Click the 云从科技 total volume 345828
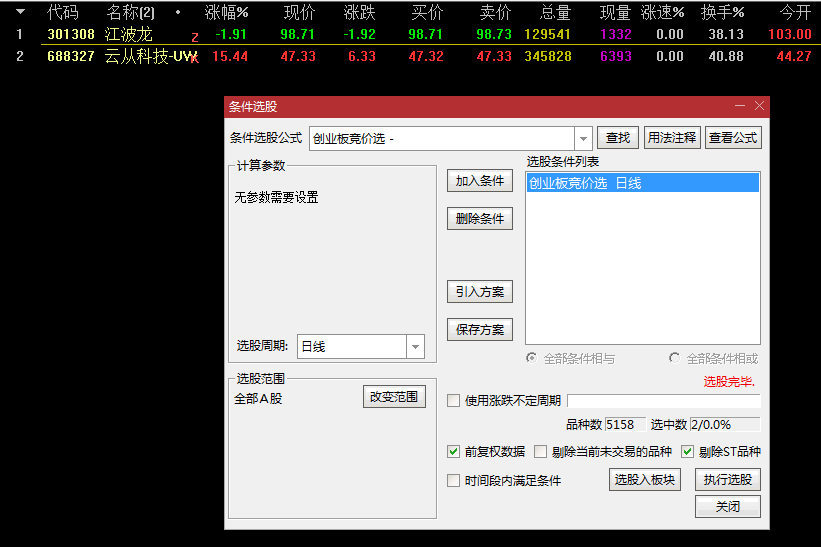This screenshot has height=547, width=821. (x=548, y=57)
